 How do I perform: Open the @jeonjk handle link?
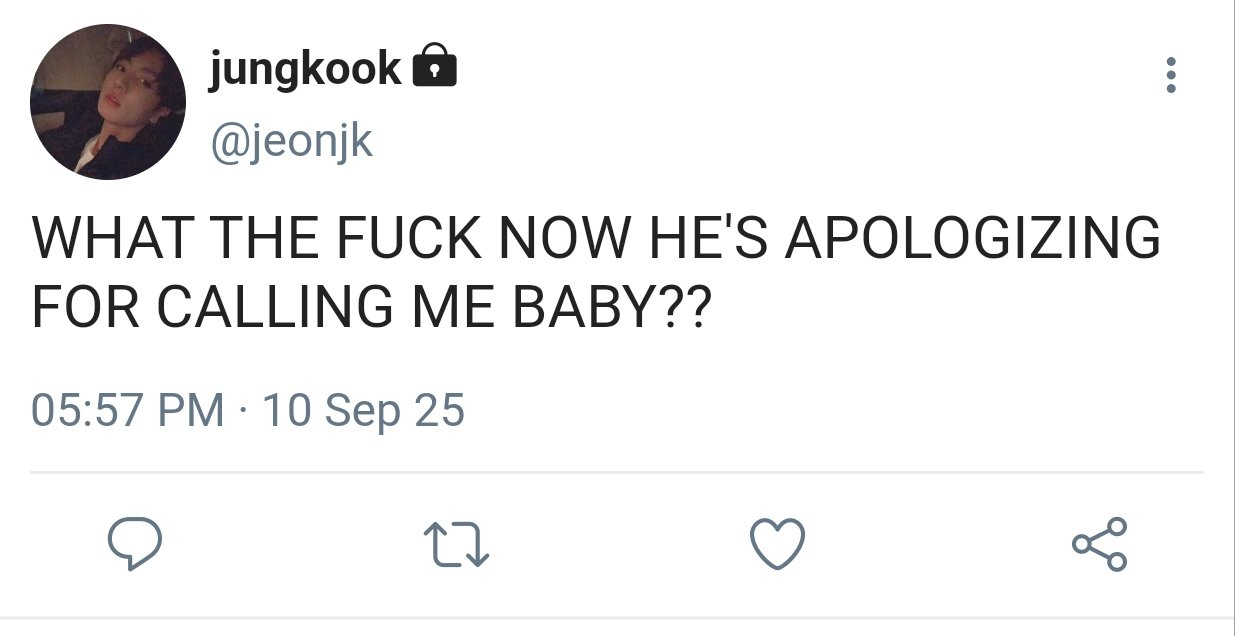click(290, 141)
